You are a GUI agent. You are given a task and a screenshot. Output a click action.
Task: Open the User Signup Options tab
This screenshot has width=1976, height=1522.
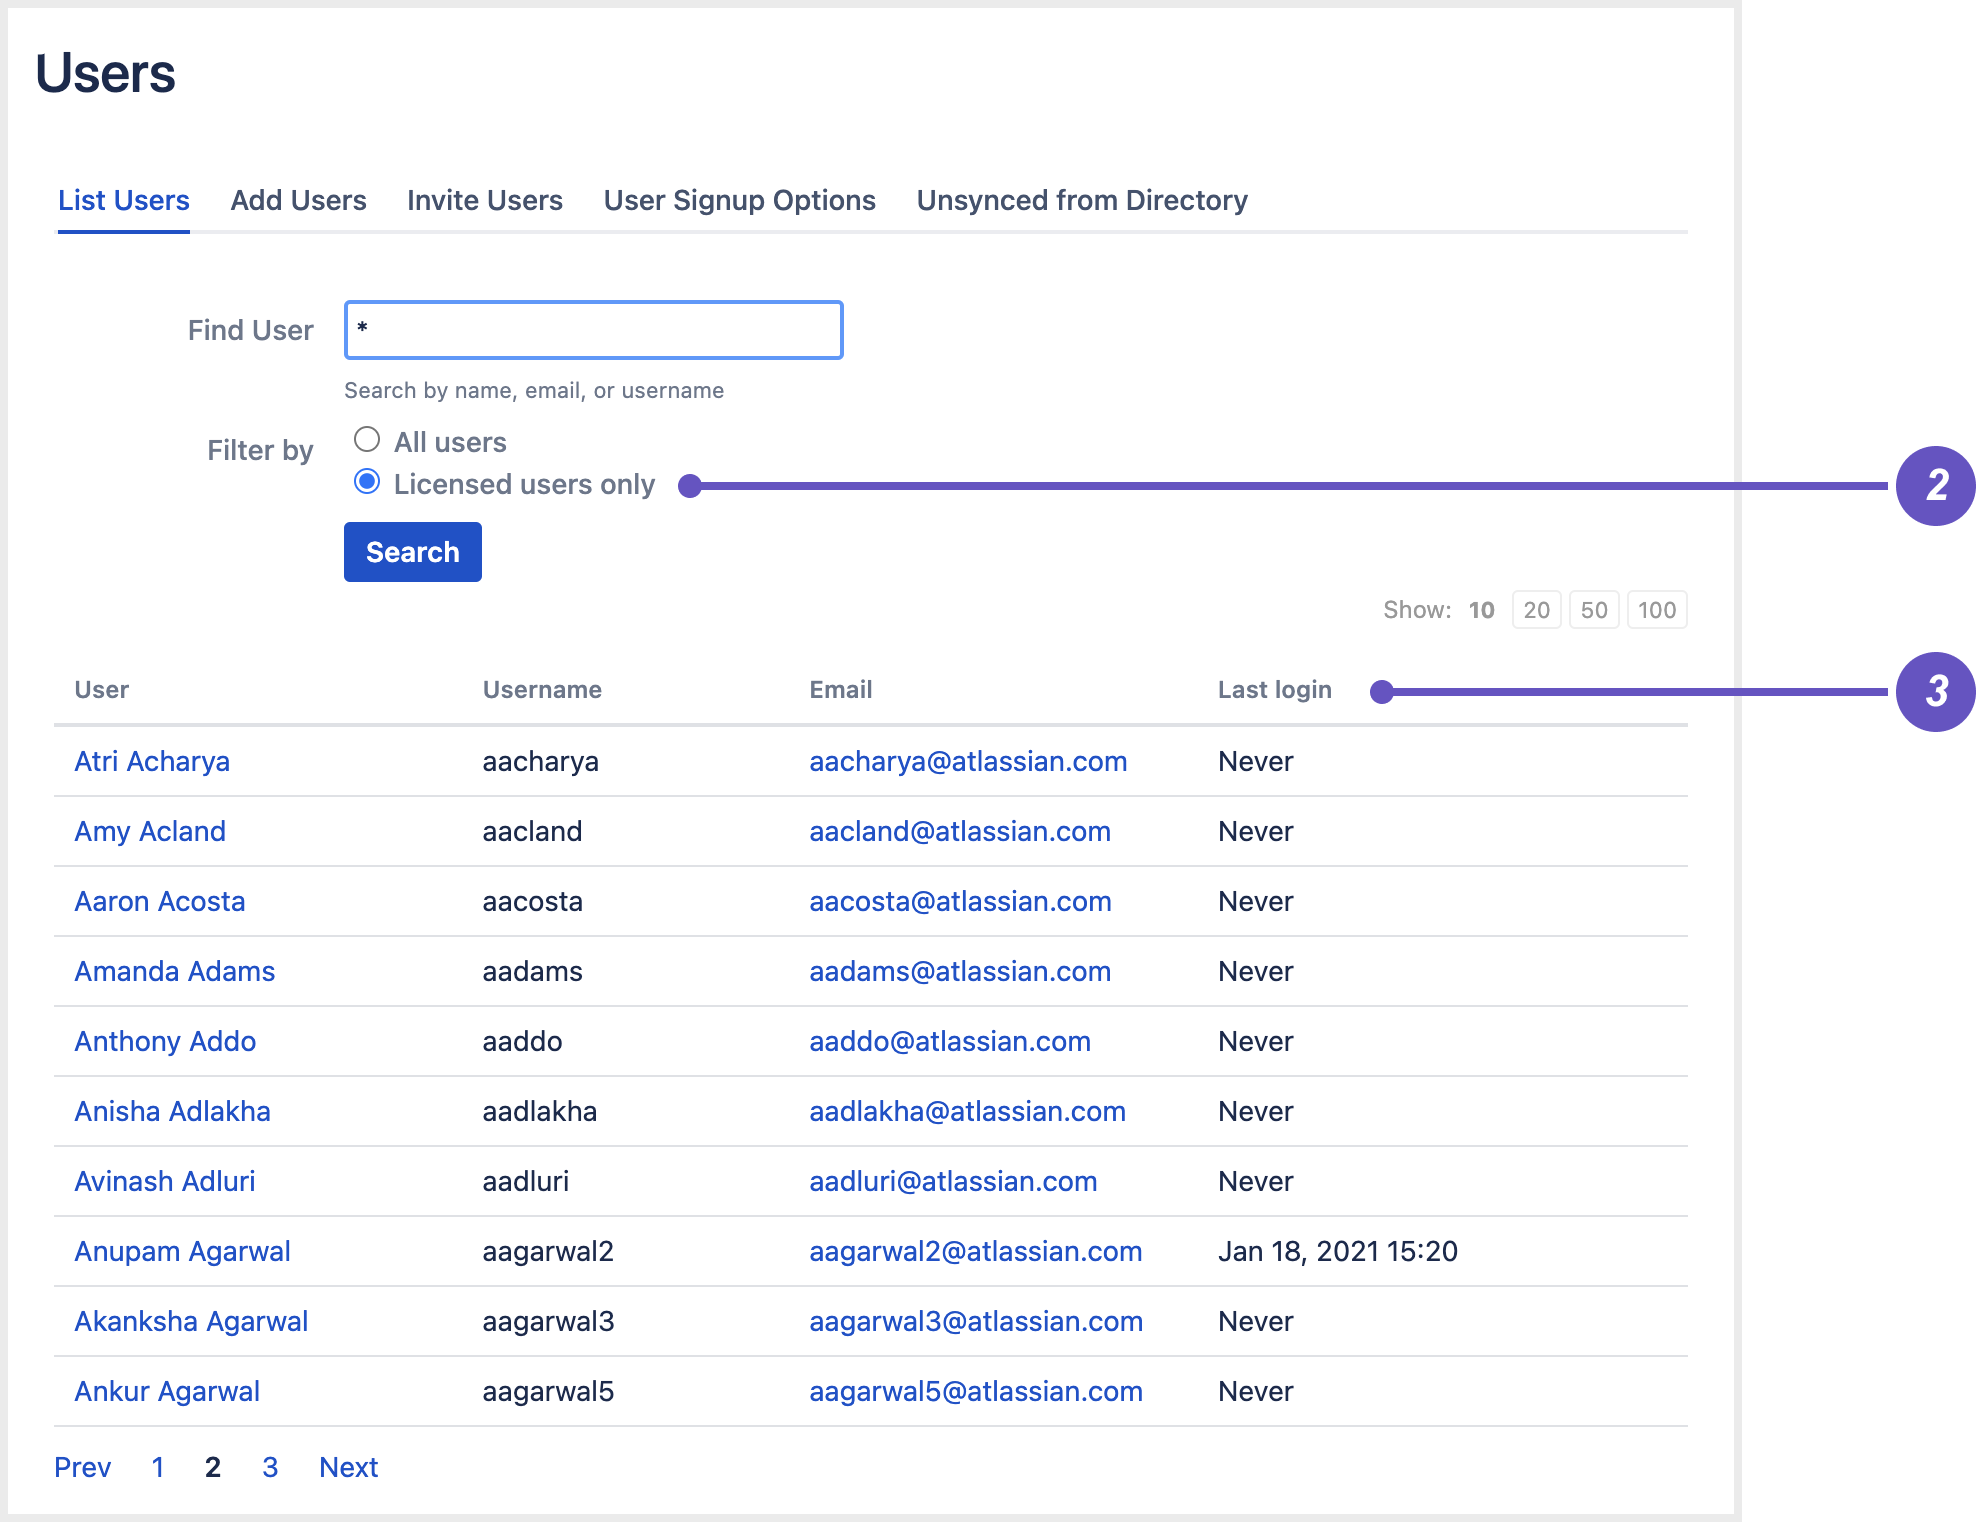click(738, 200)
